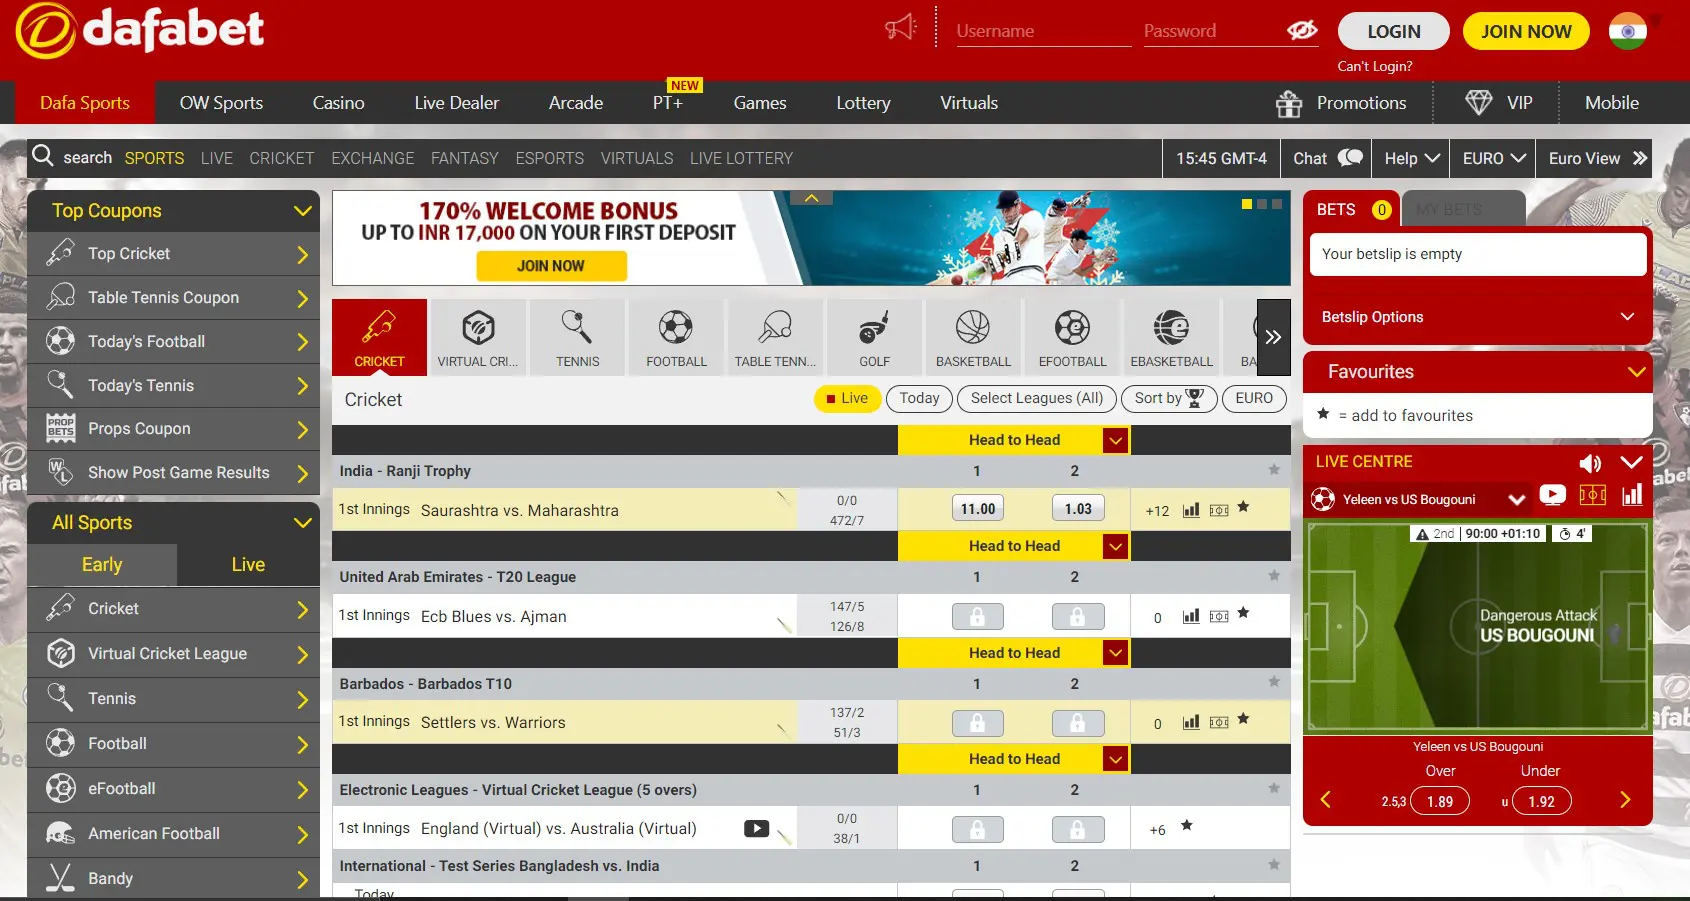The width and height of the screenshot is (1690, 901).
Task: Open video stream for England (Virtual) match
Action: (756, 828)
